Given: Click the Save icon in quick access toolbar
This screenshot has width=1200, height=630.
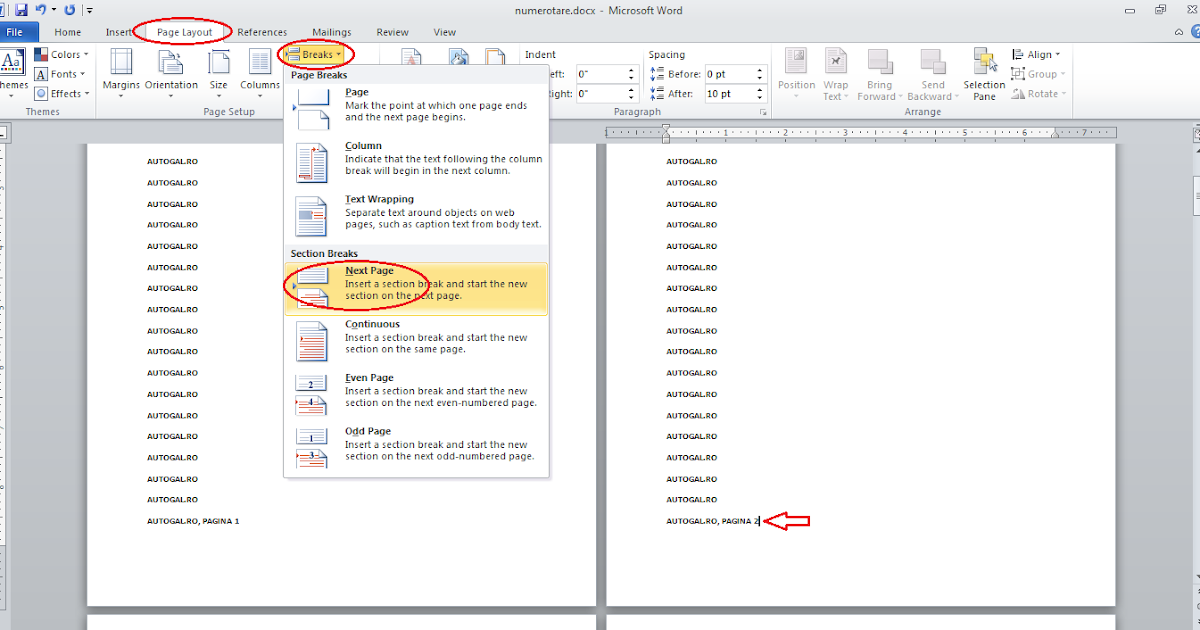Looking at the screenshot, I should click(21, 10).
